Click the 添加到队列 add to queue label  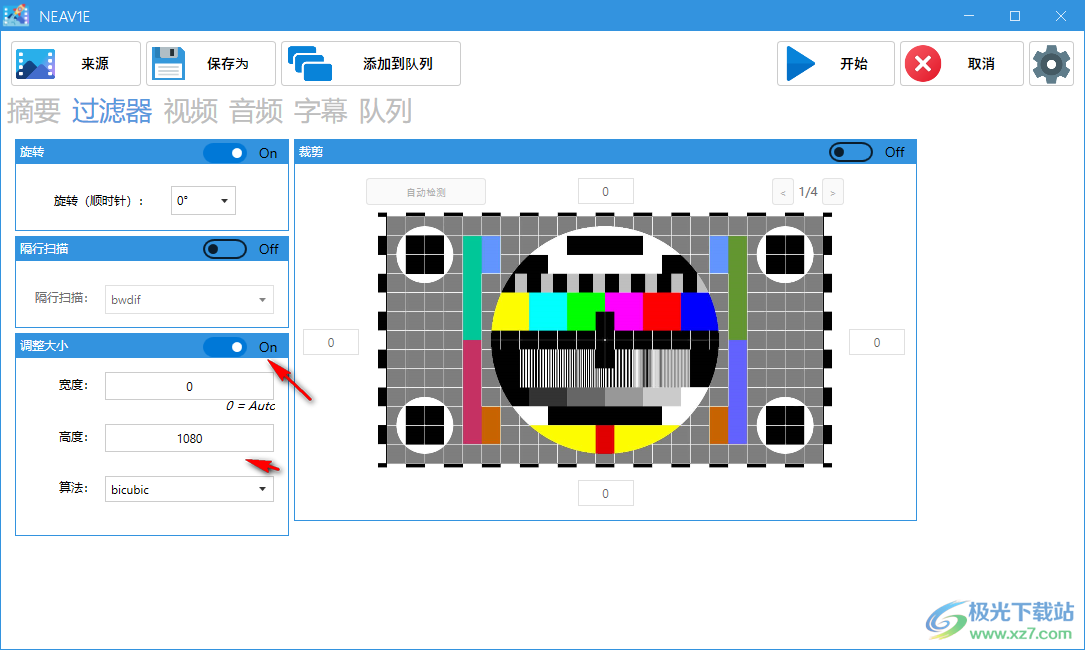[398, 64]
